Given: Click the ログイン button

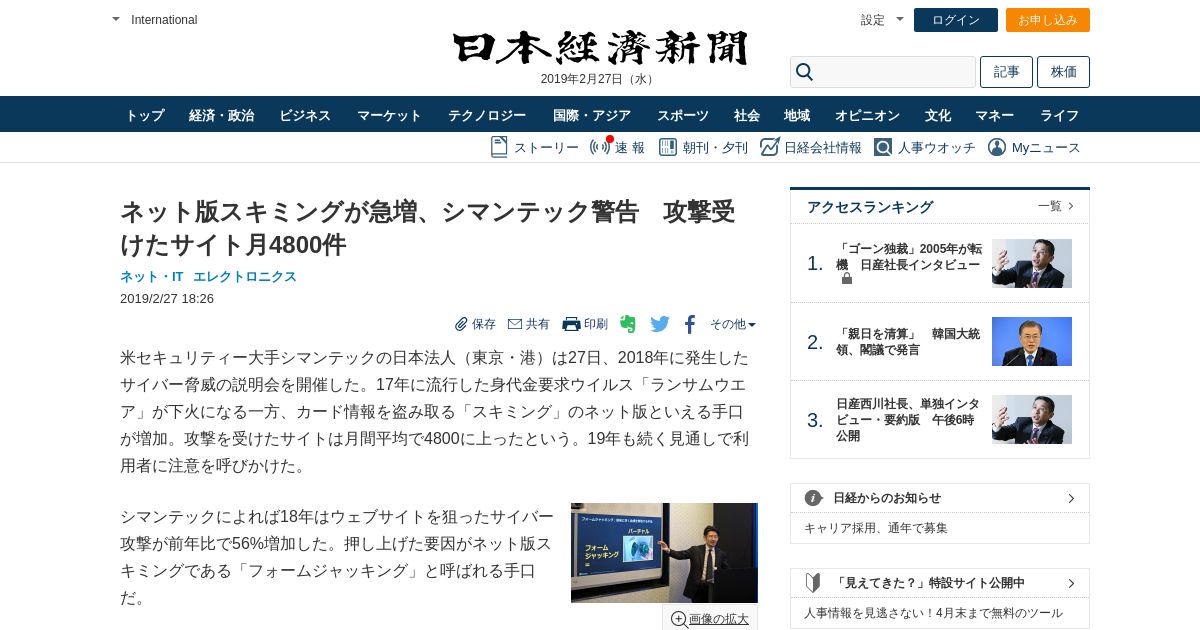Looking at the screenshot, I should pos(956,20).
